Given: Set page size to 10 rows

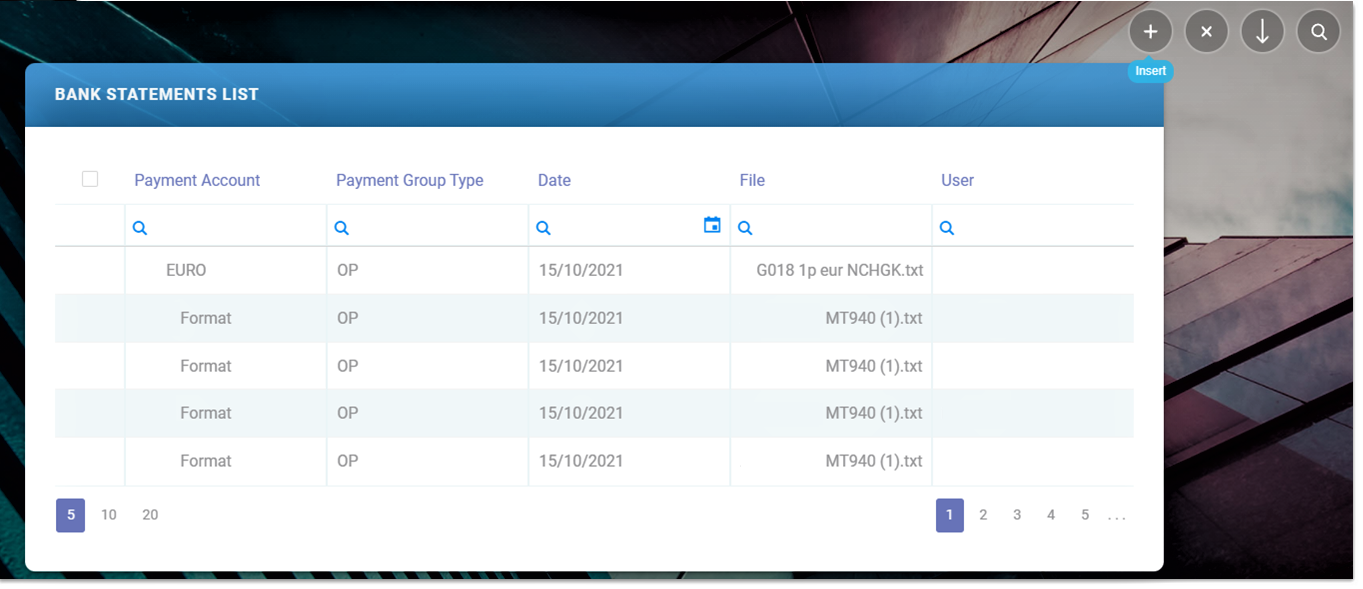Looking at the screenshot, I should [x=109, y=515].
